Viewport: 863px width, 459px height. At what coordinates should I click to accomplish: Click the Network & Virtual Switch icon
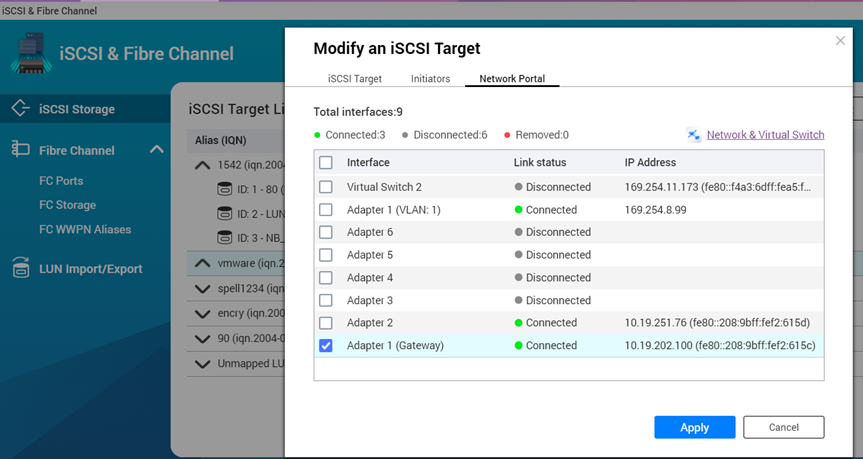(694, 135)
